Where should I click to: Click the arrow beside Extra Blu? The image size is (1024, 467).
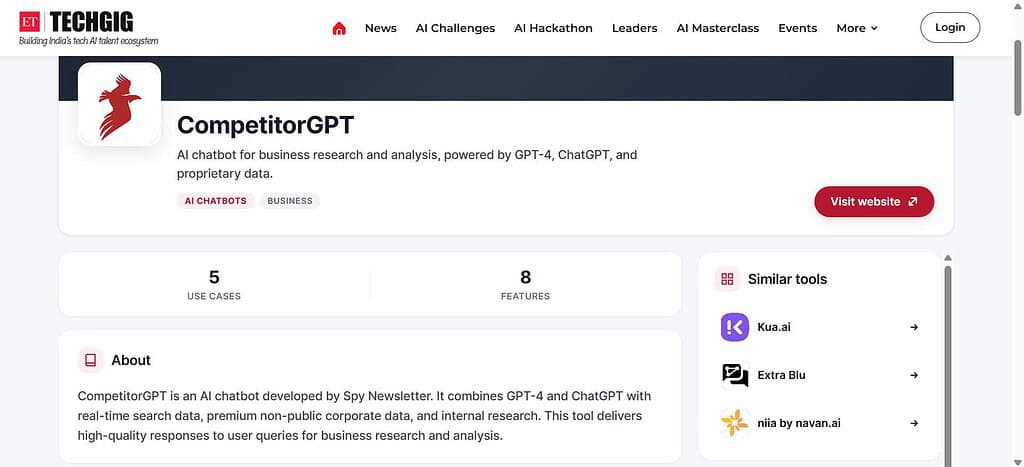tap(914, 376)
